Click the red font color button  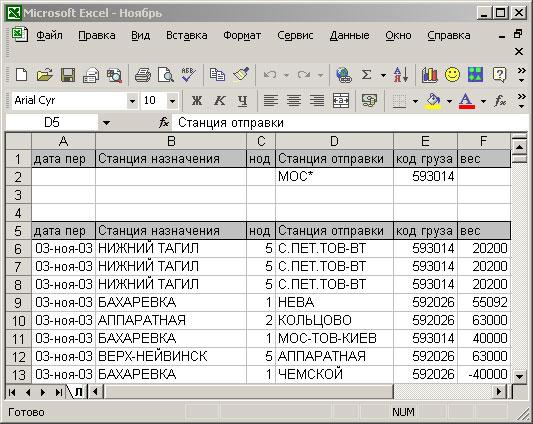[x=467, y=101]
